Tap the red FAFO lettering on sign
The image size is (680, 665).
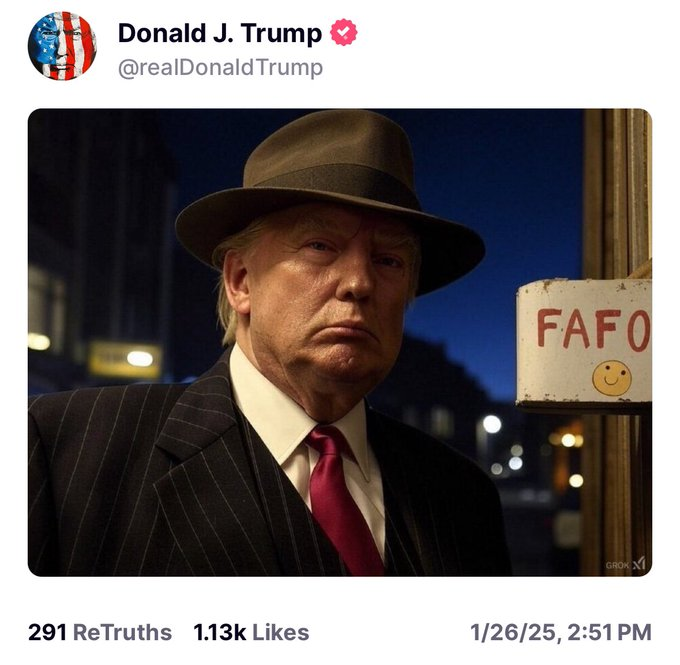point(594,329)
